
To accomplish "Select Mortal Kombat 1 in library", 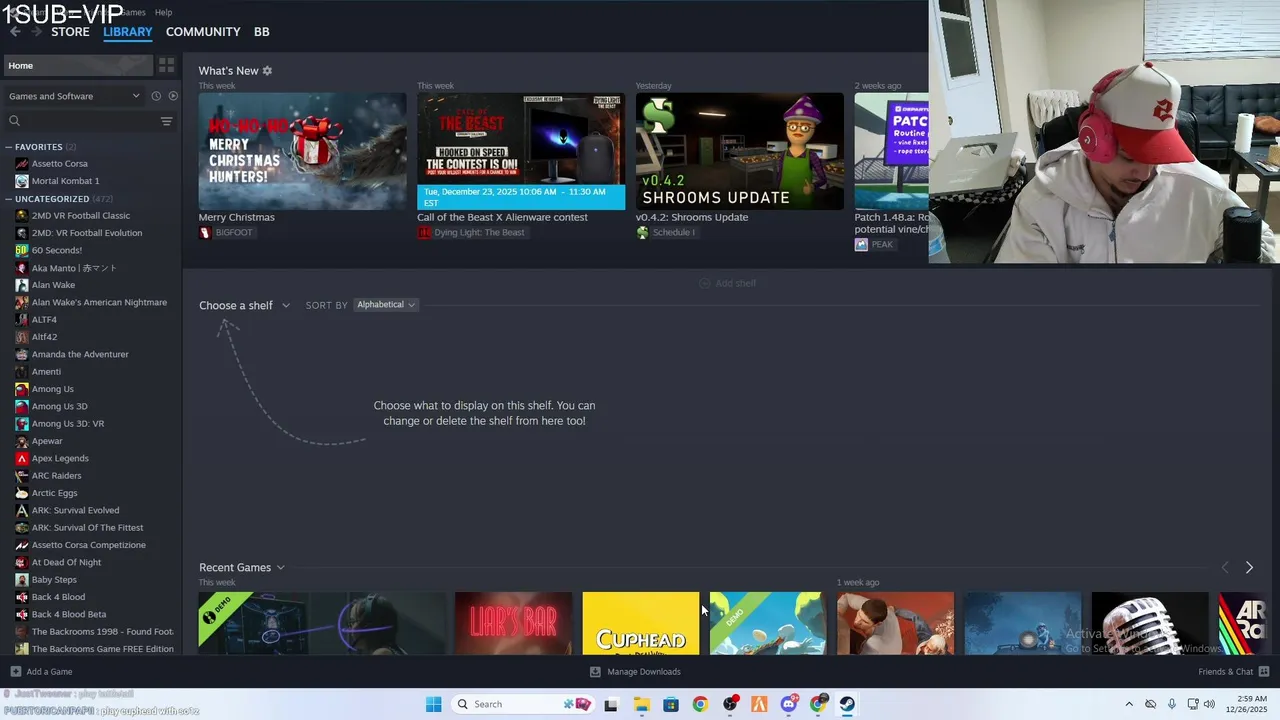I will 65,181.
